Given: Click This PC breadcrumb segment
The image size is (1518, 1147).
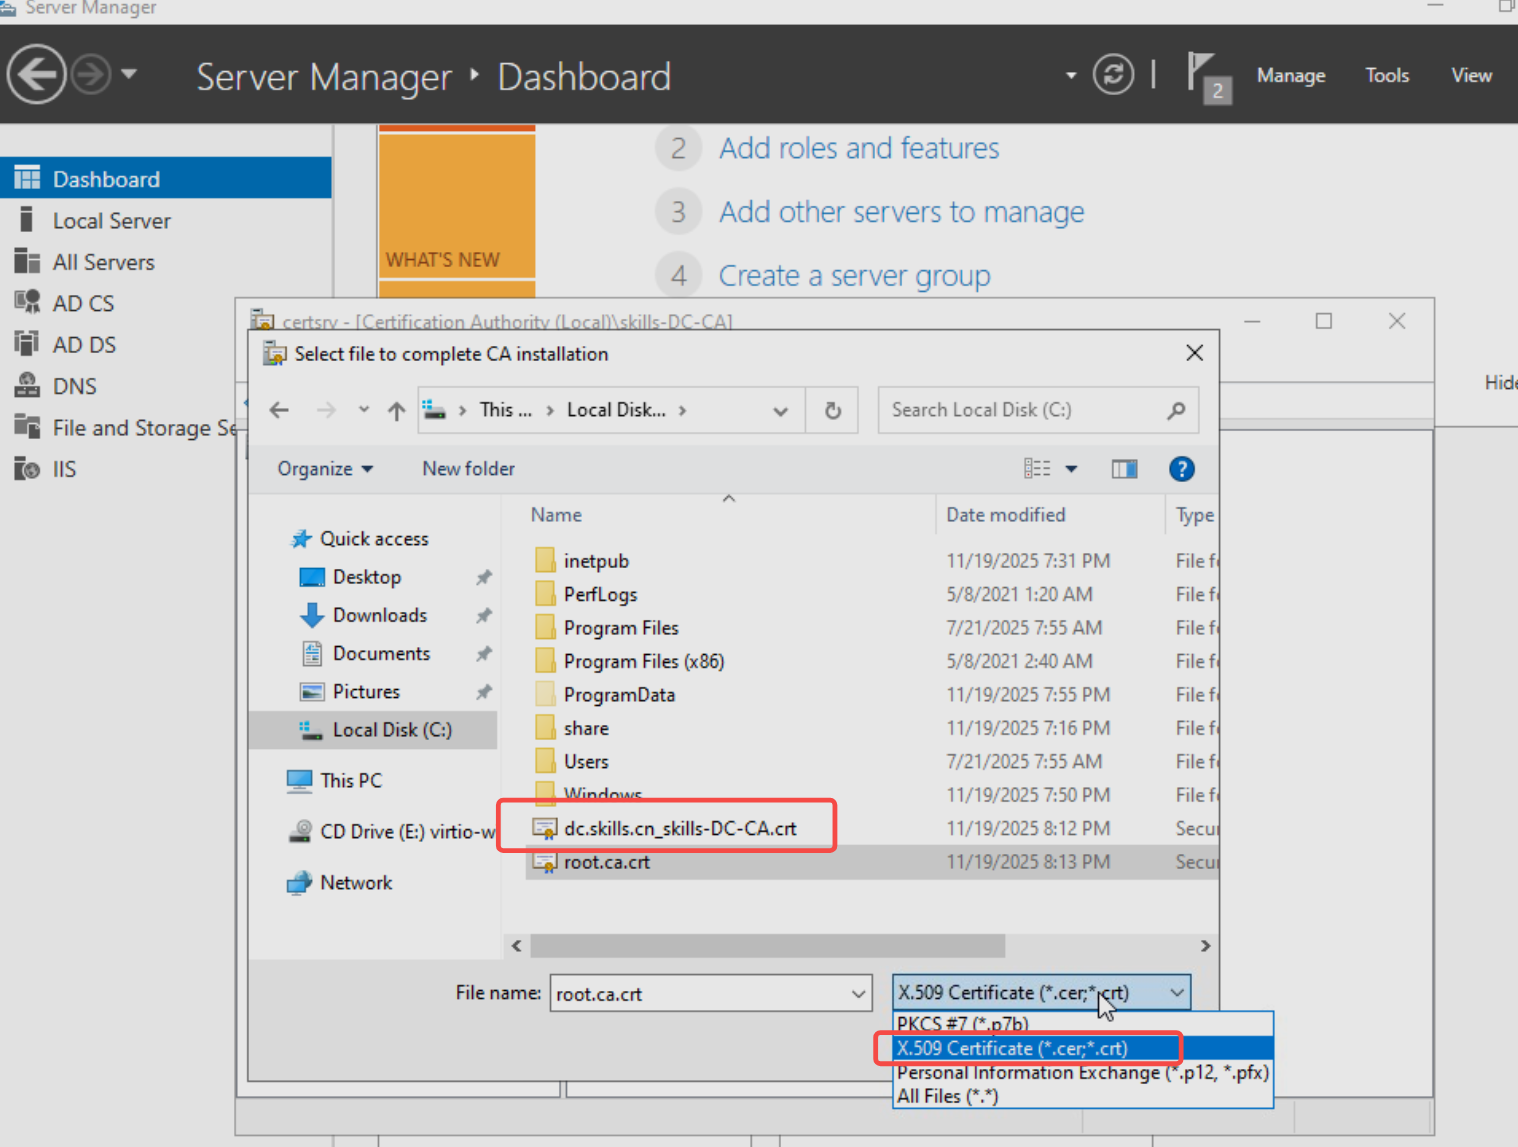Looking at the screenshot, I should [505, 410].
